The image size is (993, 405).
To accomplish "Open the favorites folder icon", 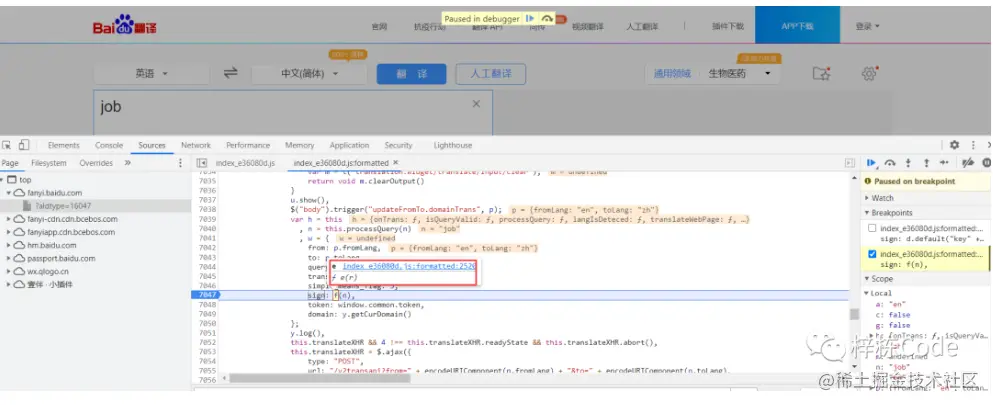I will click(x=821, y=73).
